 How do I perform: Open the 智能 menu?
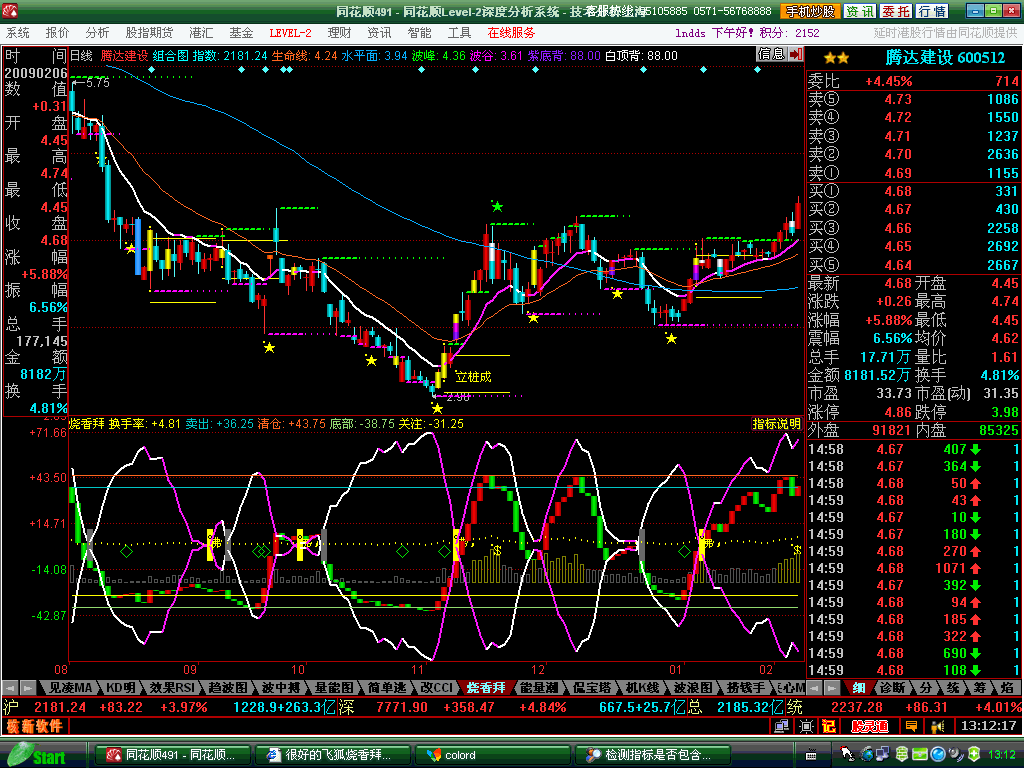click(x=419, y=33)
